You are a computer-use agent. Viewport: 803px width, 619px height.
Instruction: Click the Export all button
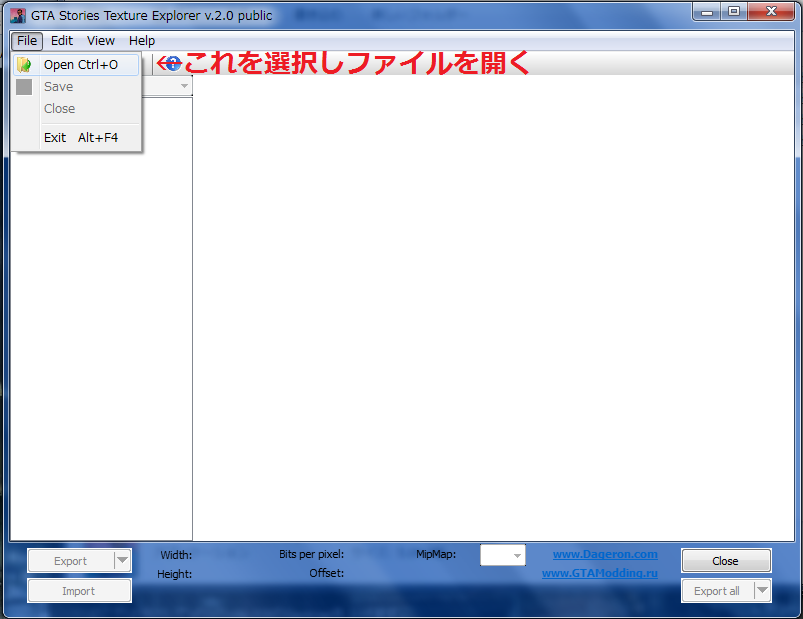click(x=717, y=590)
